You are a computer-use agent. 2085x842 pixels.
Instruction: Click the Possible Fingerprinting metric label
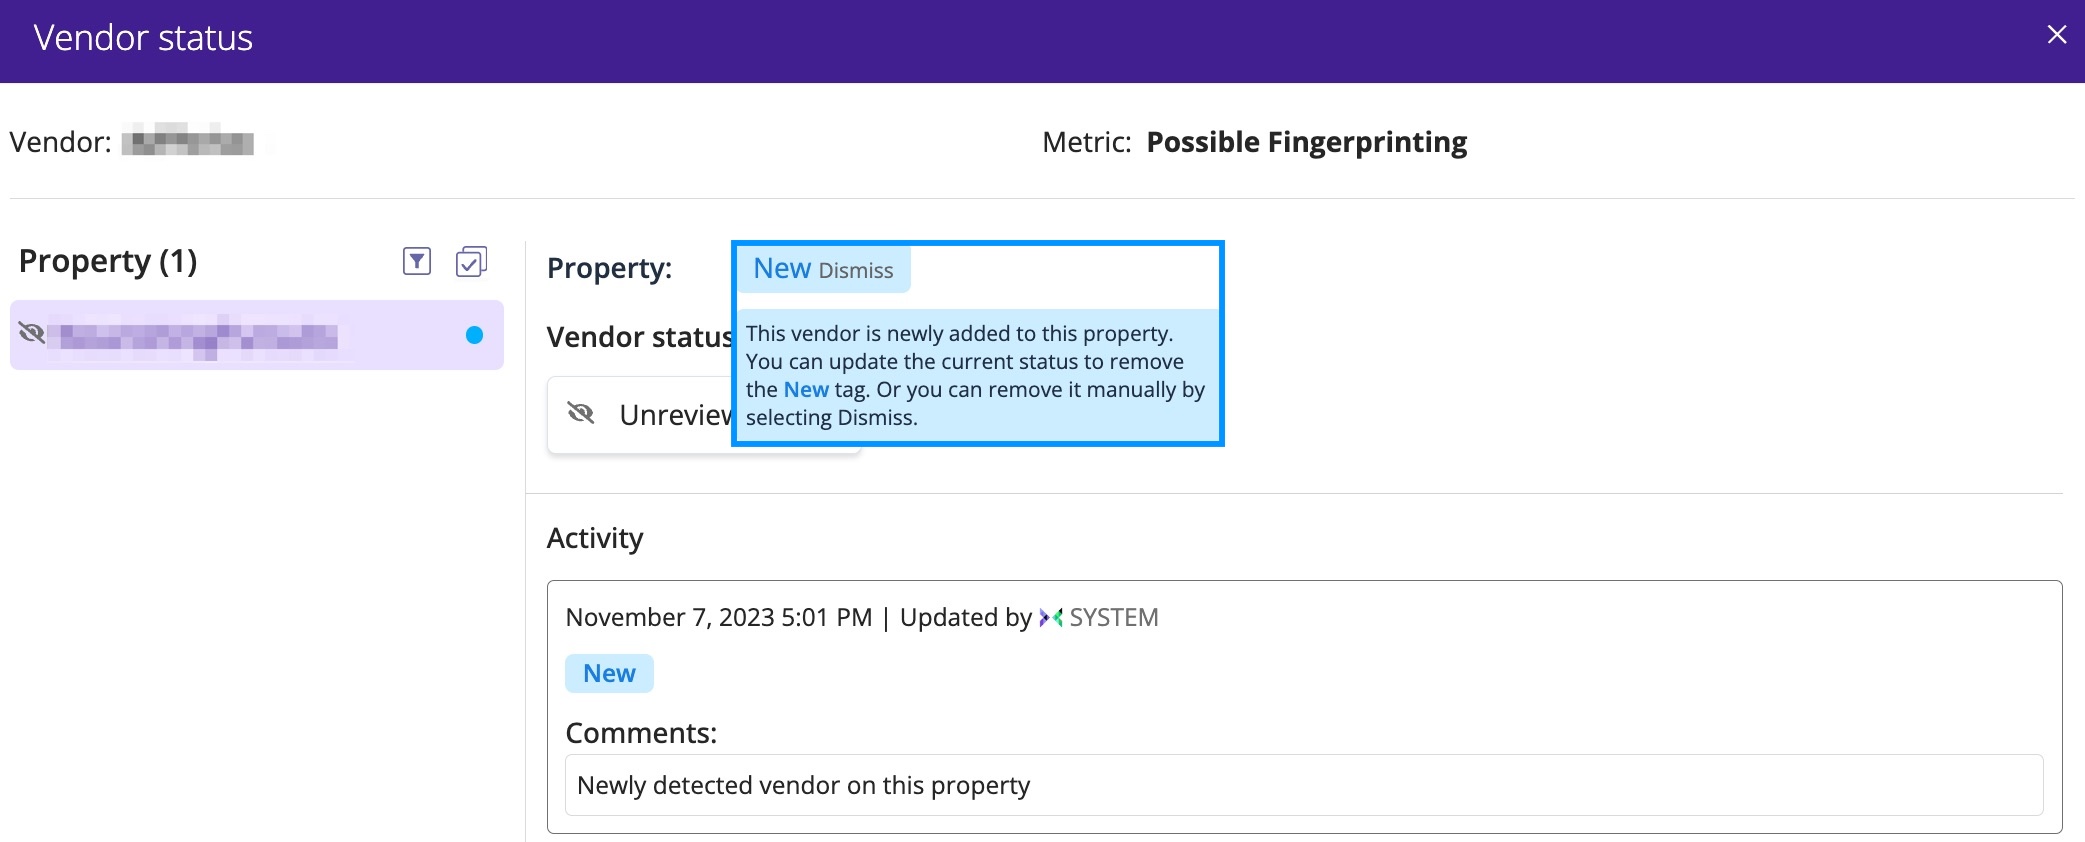coord(1307,142)
